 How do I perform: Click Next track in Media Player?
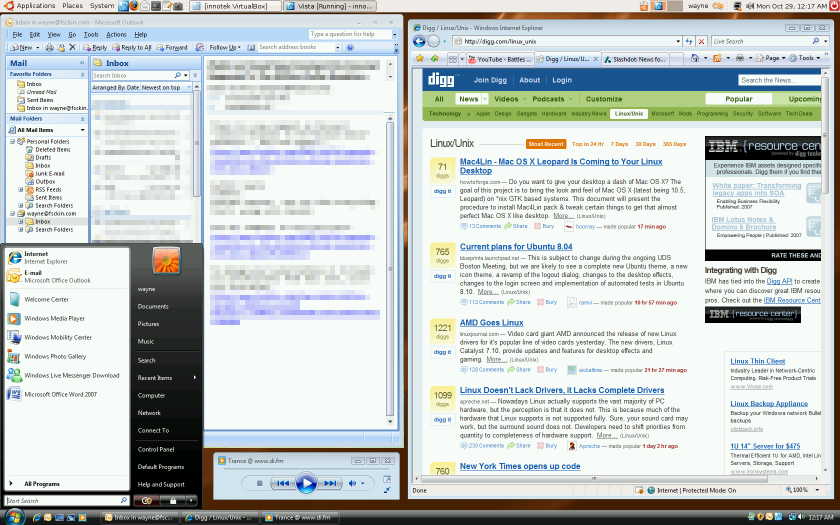[x=330, y=483]
